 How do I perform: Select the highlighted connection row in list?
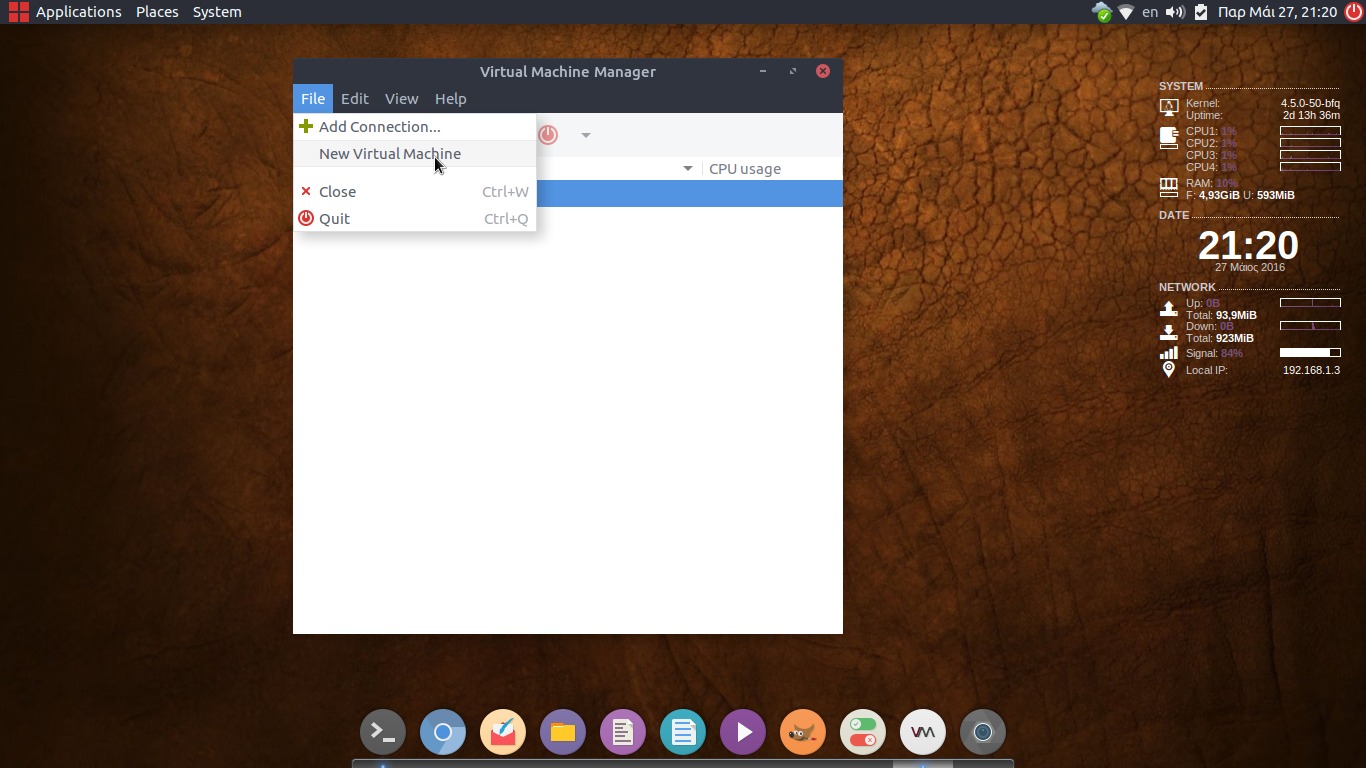pos(689,194)
